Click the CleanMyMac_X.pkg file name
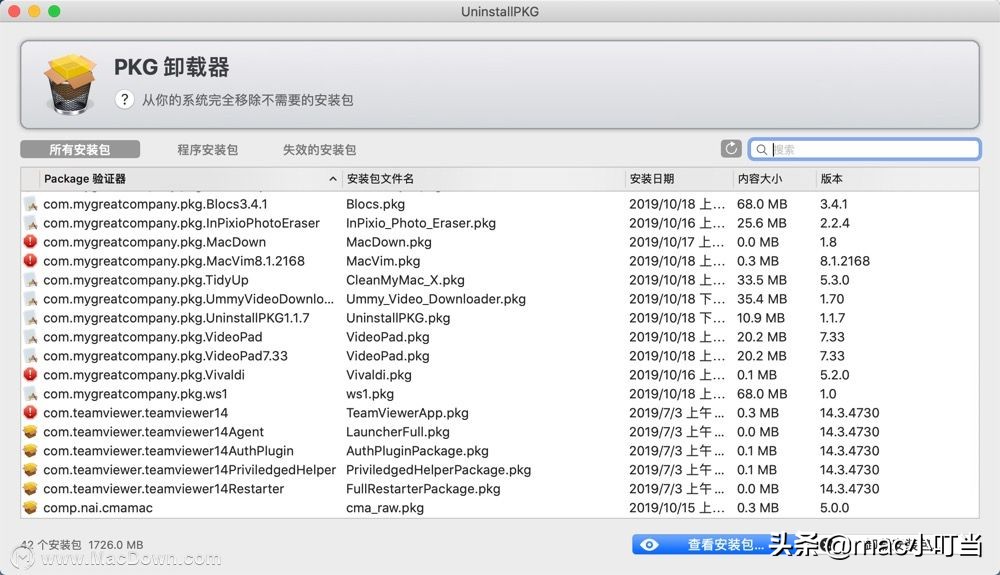1000x575 pixels. (x=405, y=280)
